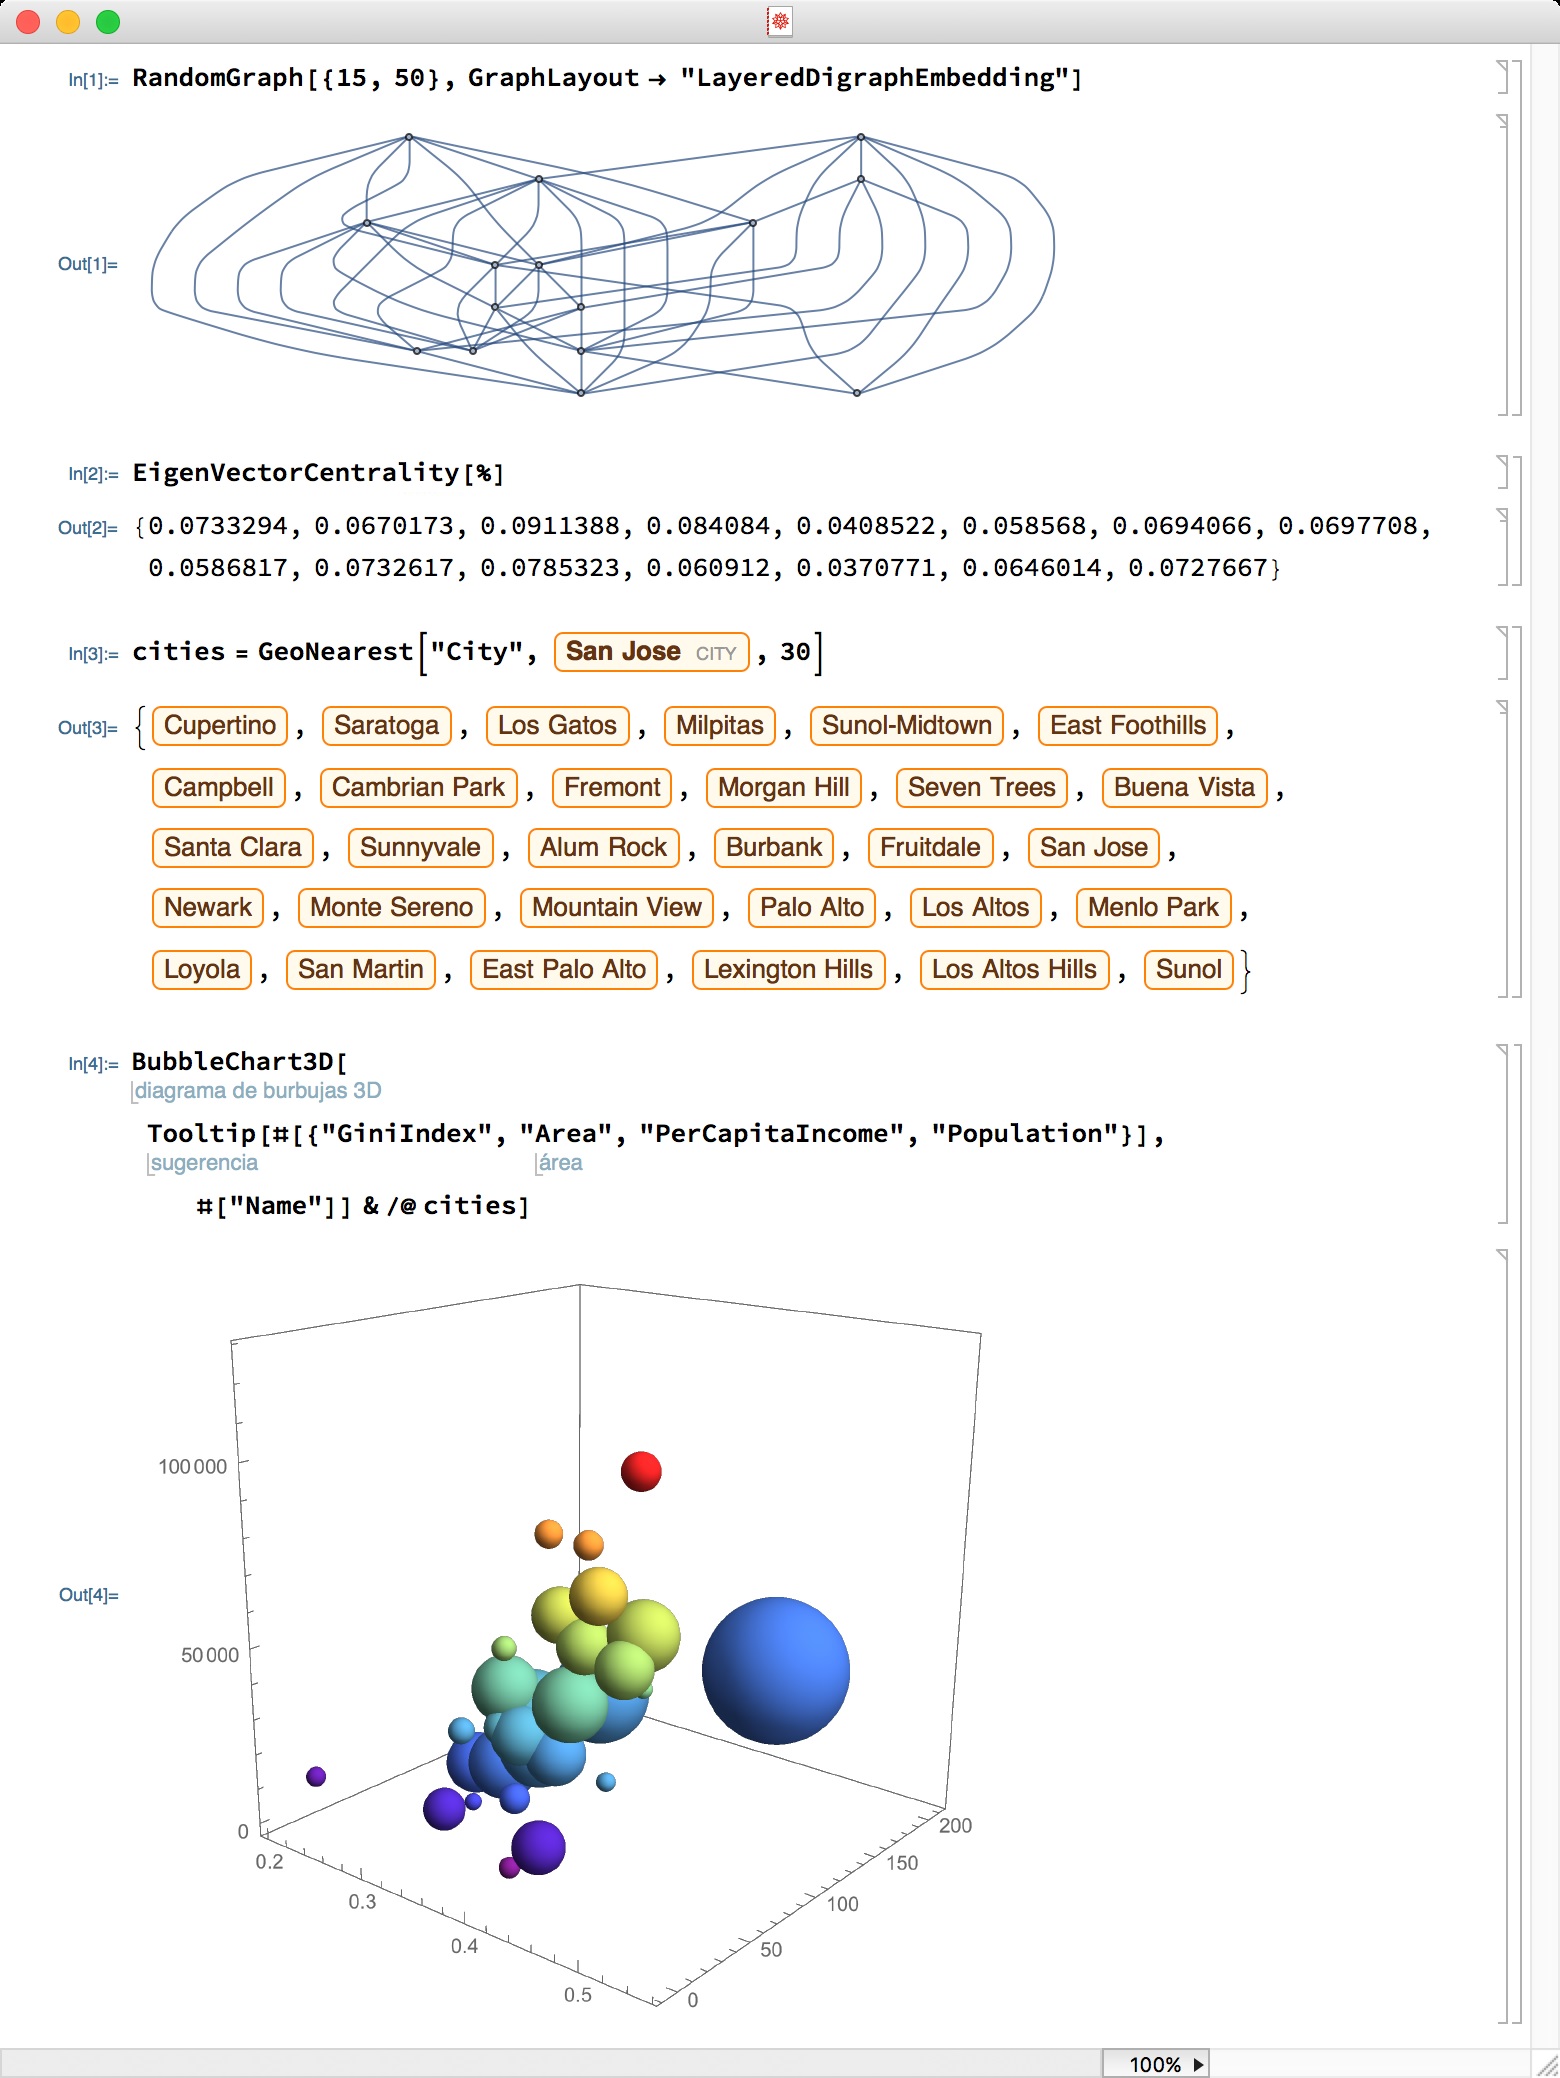Screen dimensions: 1560x2078
Task: Open the 100% magnification popup arrow
Action: tap(1198, 2064)
